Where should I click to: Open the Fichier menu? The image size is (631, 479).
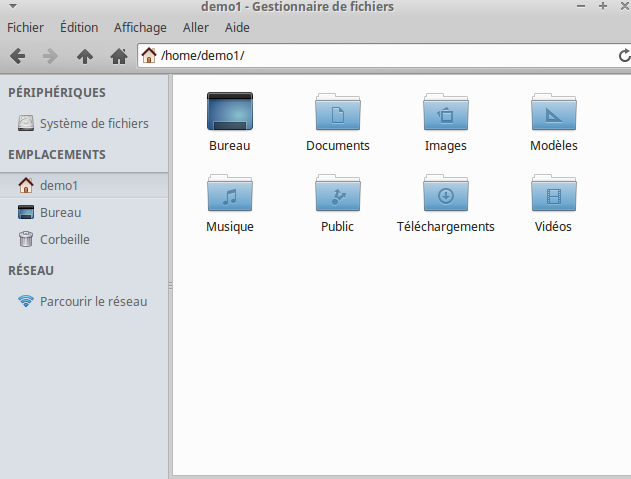click(25, 27)
